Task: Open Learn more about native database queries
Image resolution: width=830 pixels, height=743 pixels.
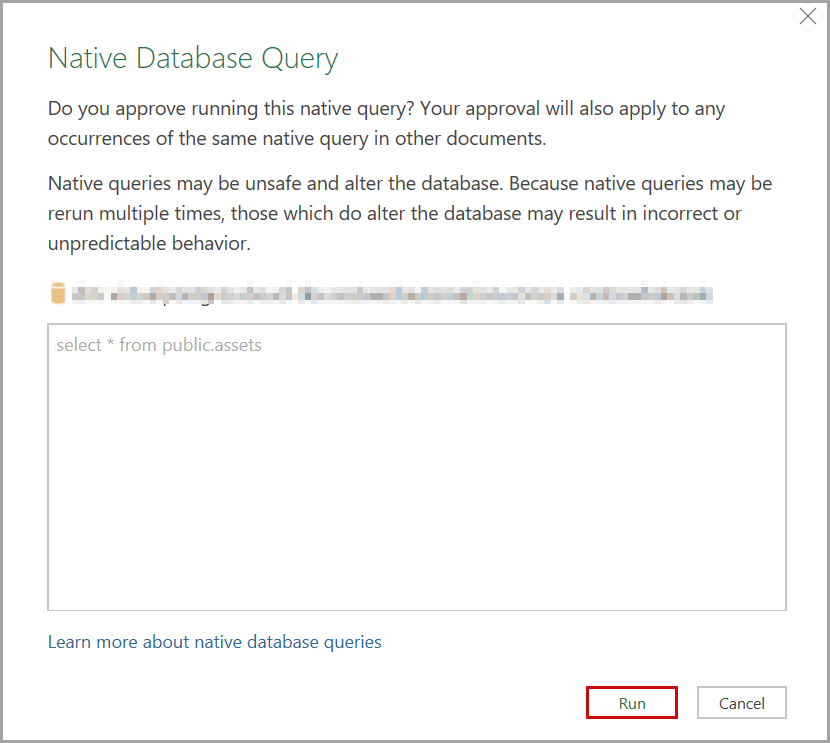Action: (215, 642)
